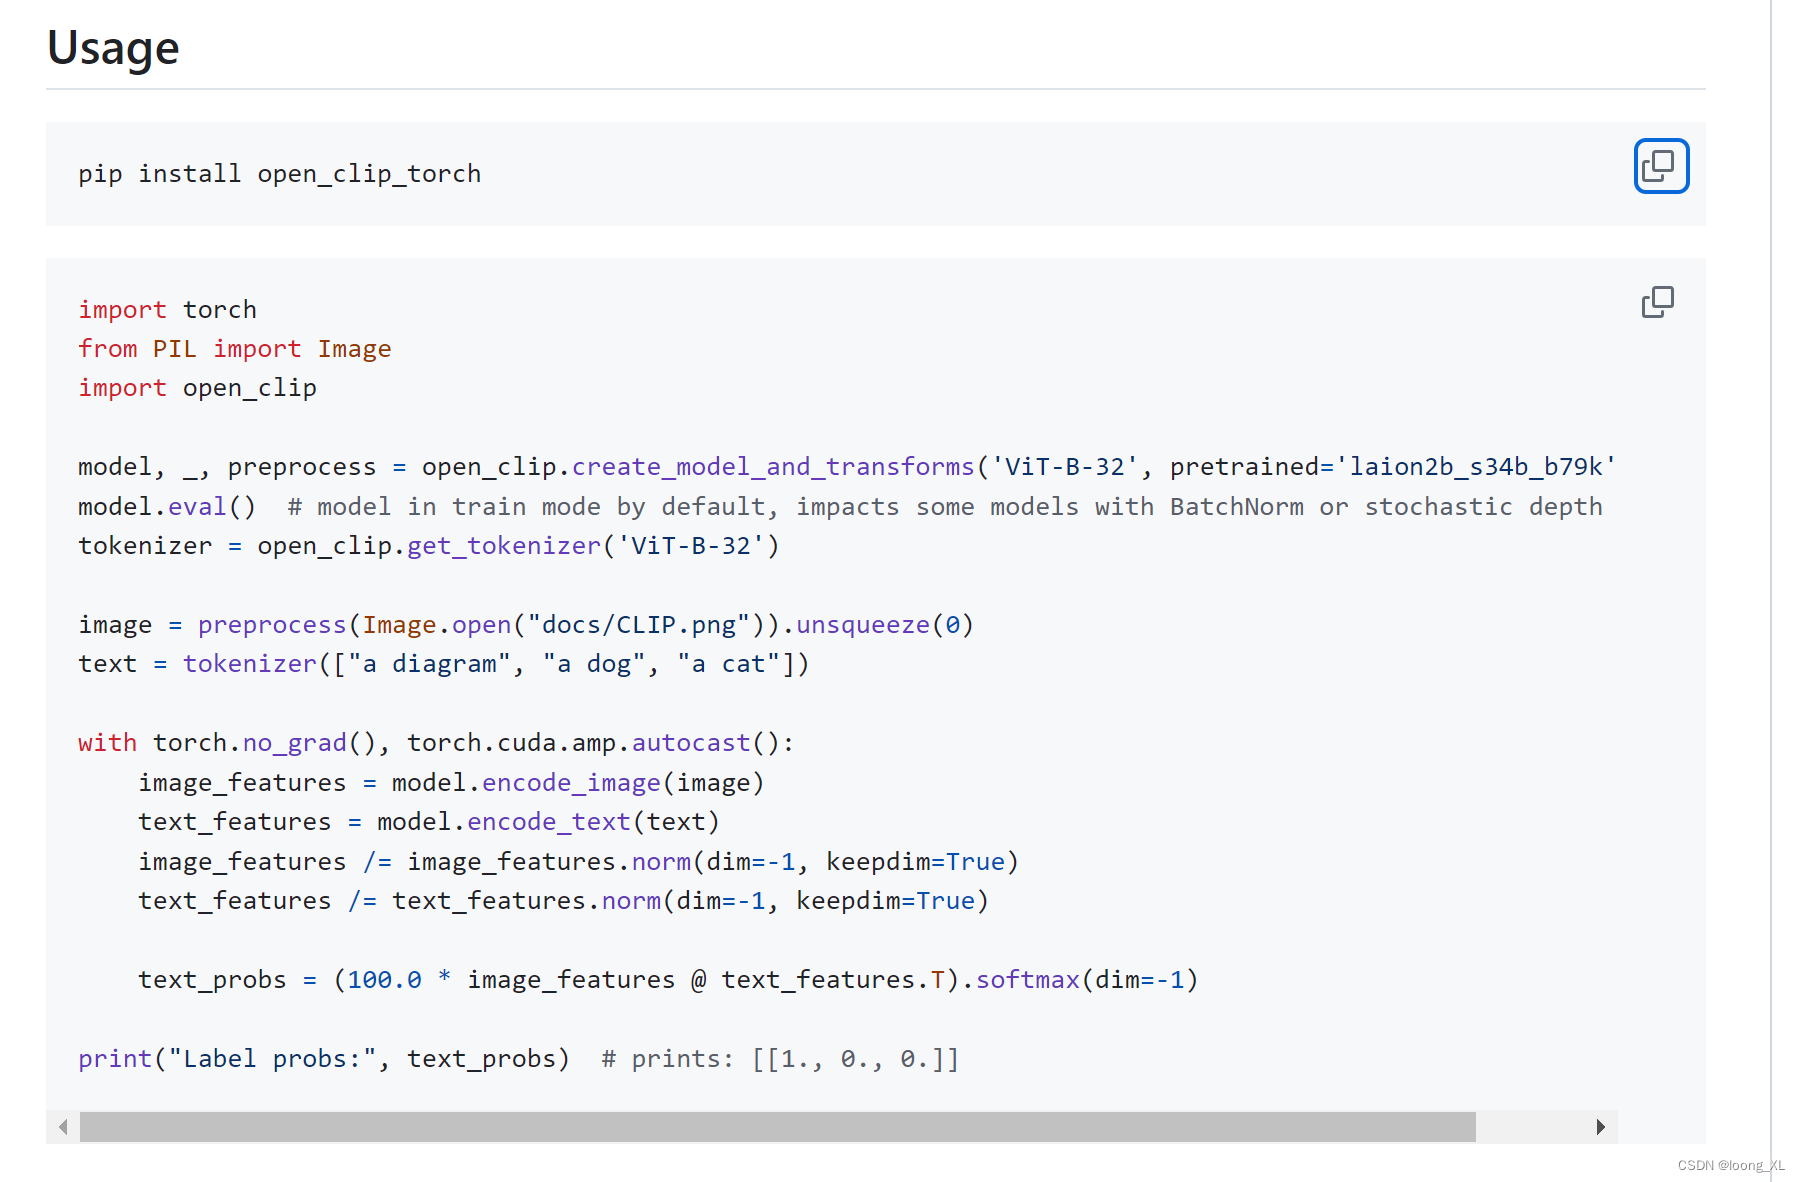Image resolution: width=1800 pixels, height=1182 pixels.
Task: Click the horizontal scrollbar right arrow
Action: [x=1600, y=1127]
